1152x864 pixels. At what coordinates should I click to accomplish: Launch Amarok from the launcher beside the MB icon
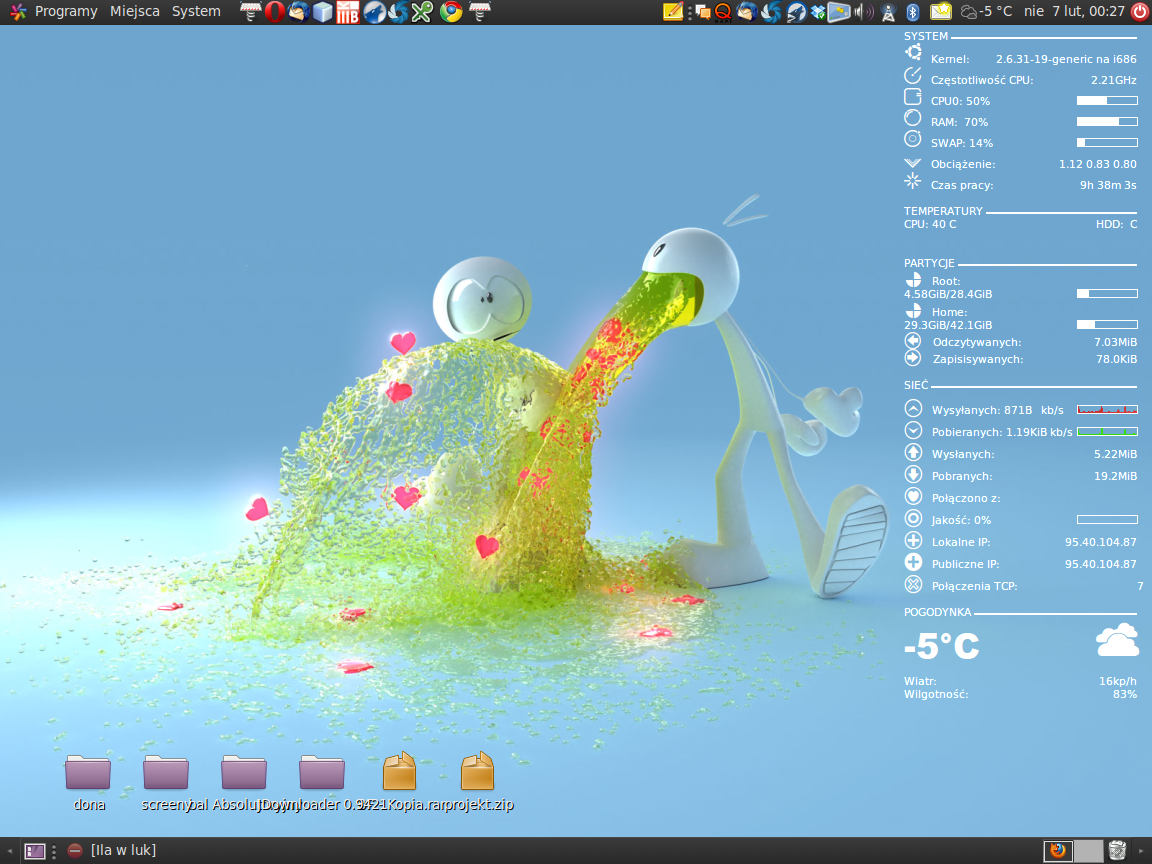click(x=374, y=12)
